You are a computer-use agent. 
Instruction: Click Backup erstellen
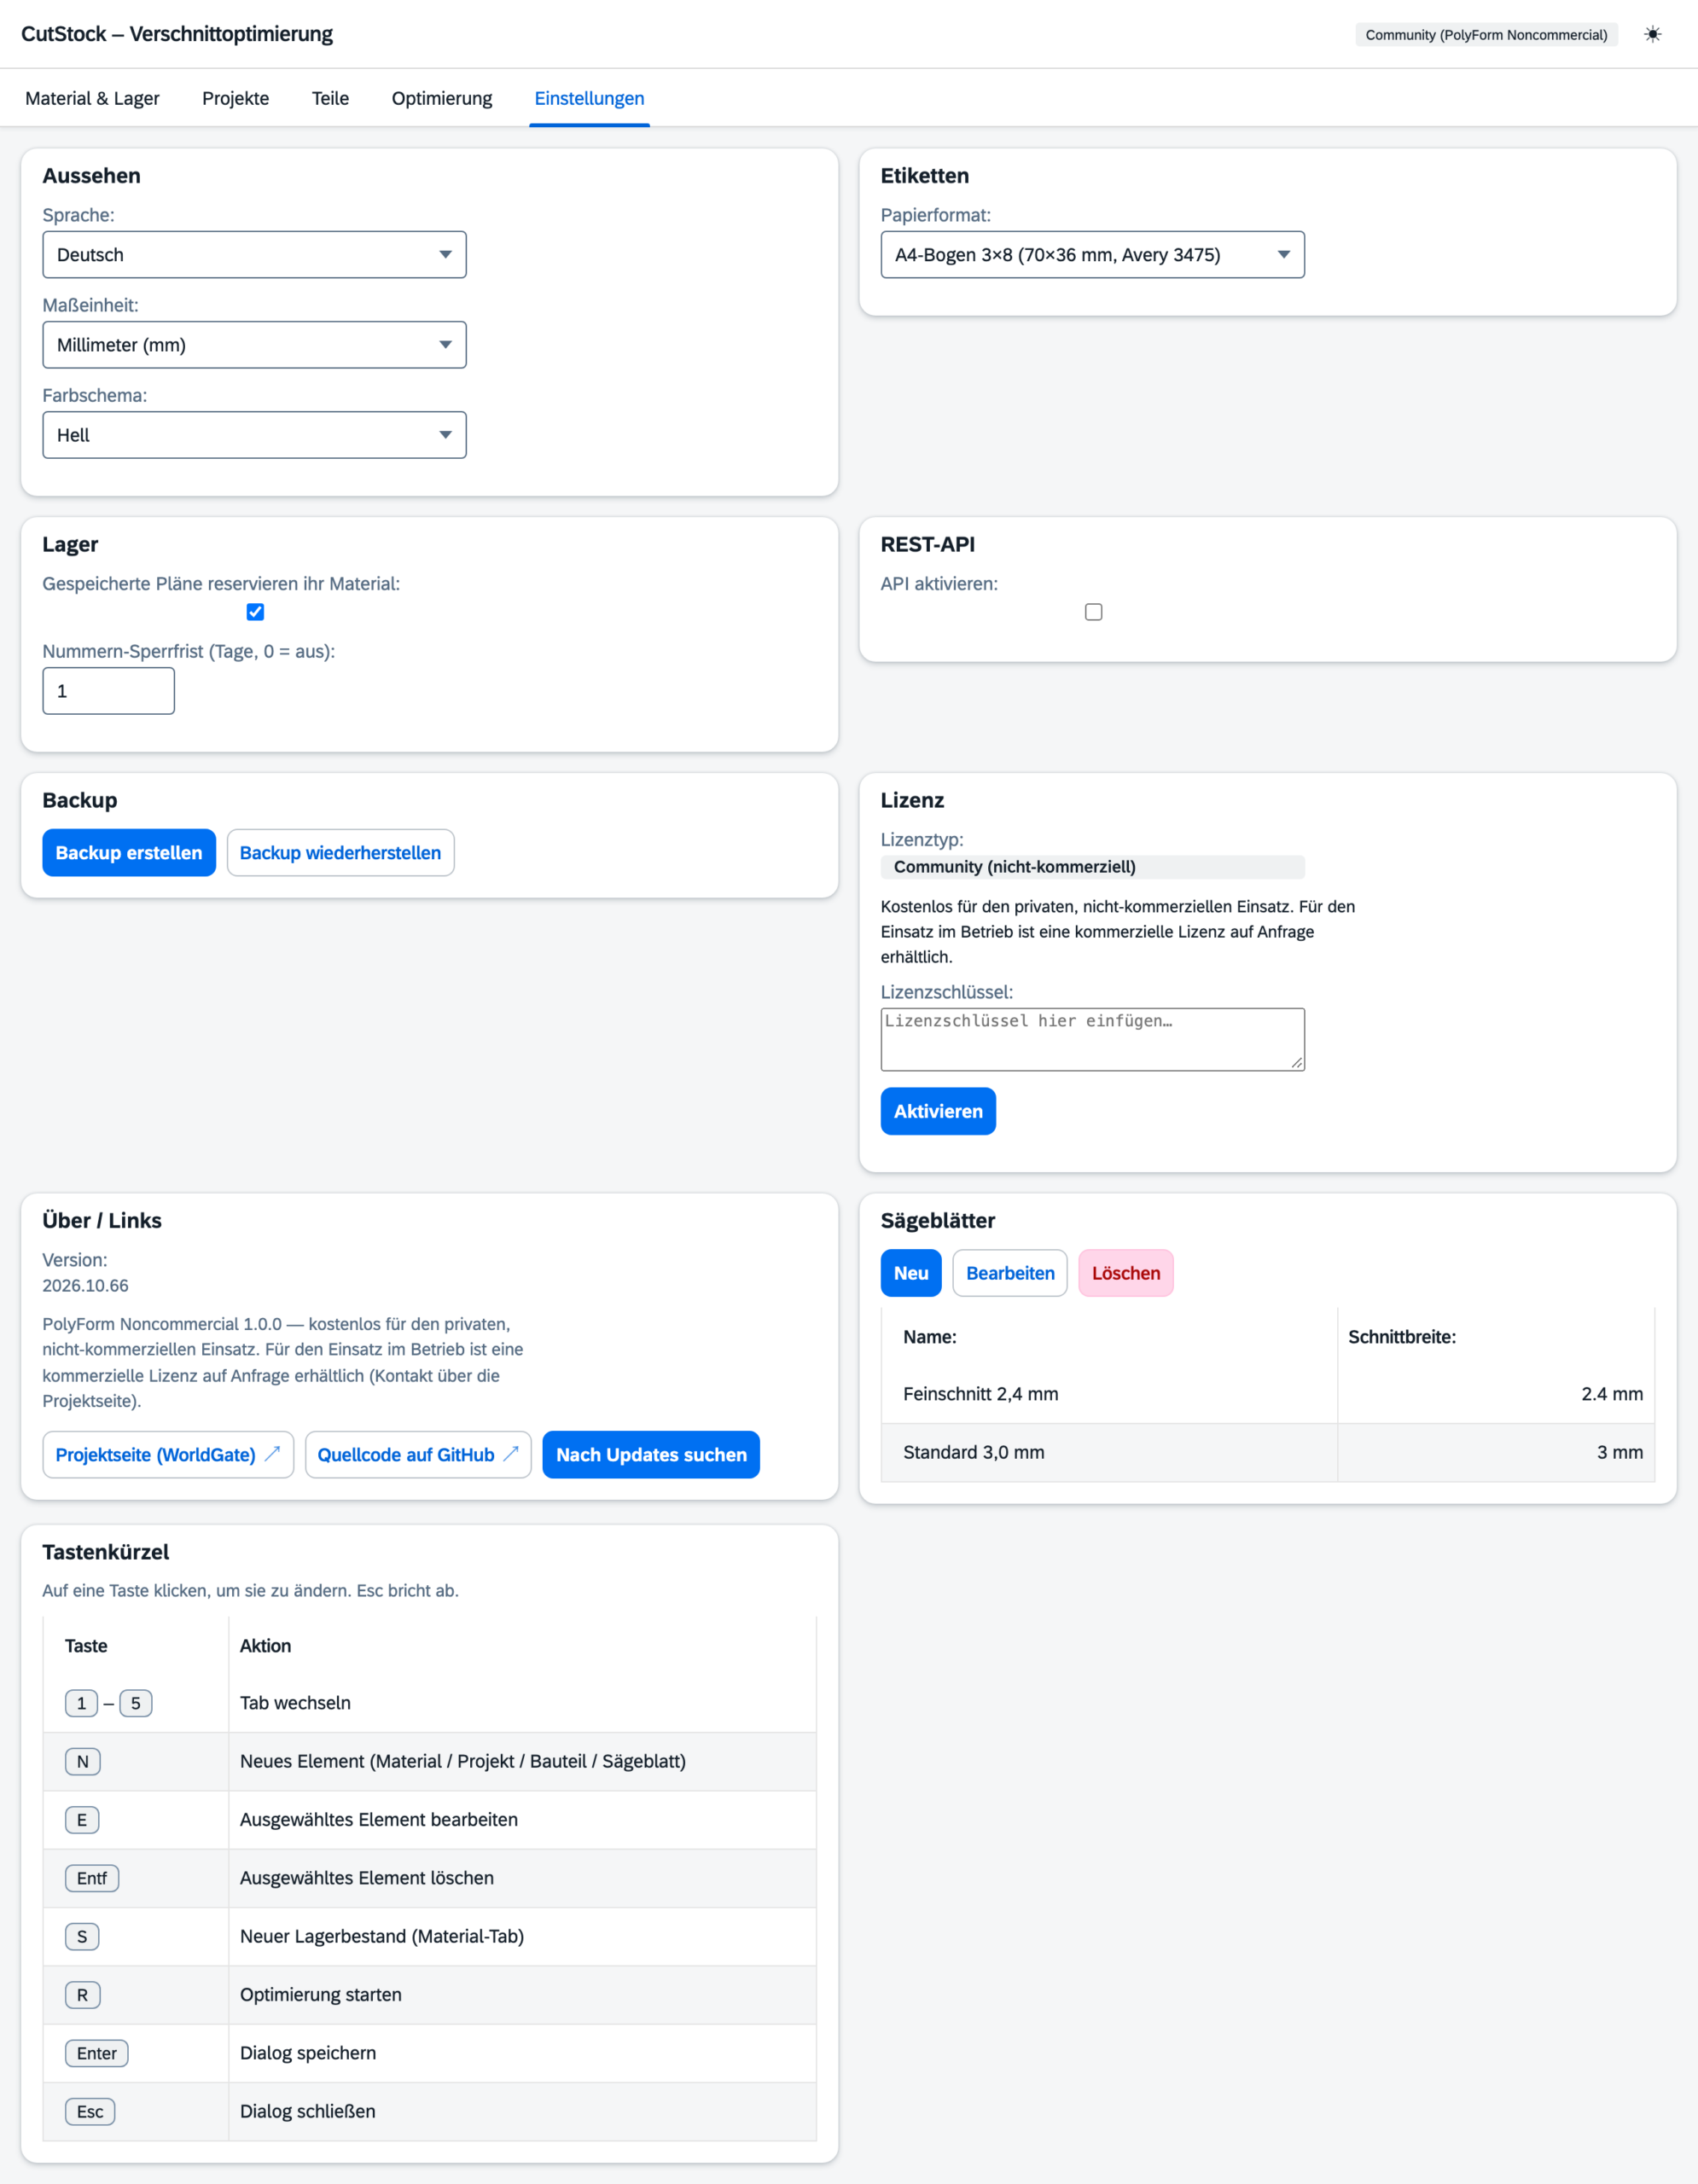(x=129, y=853)
